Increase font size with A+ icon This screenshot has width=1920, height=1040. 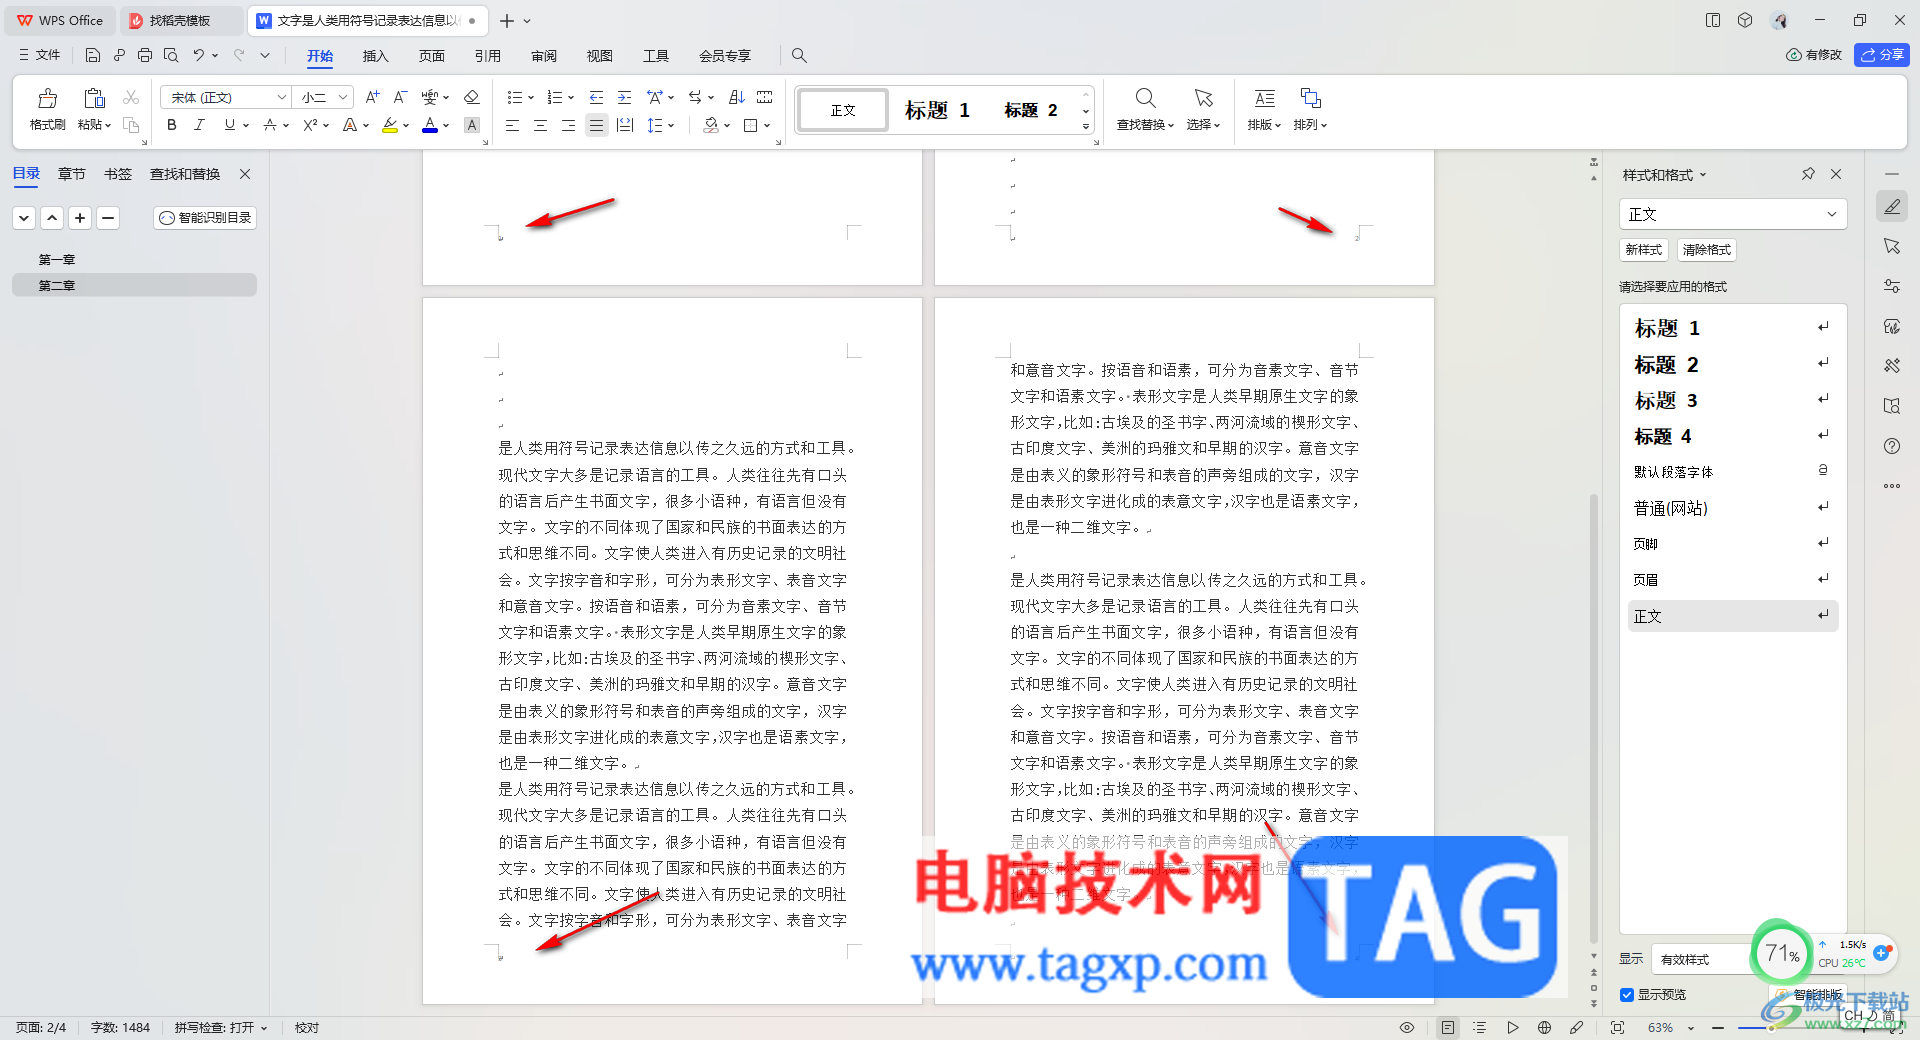click(372, 97)
